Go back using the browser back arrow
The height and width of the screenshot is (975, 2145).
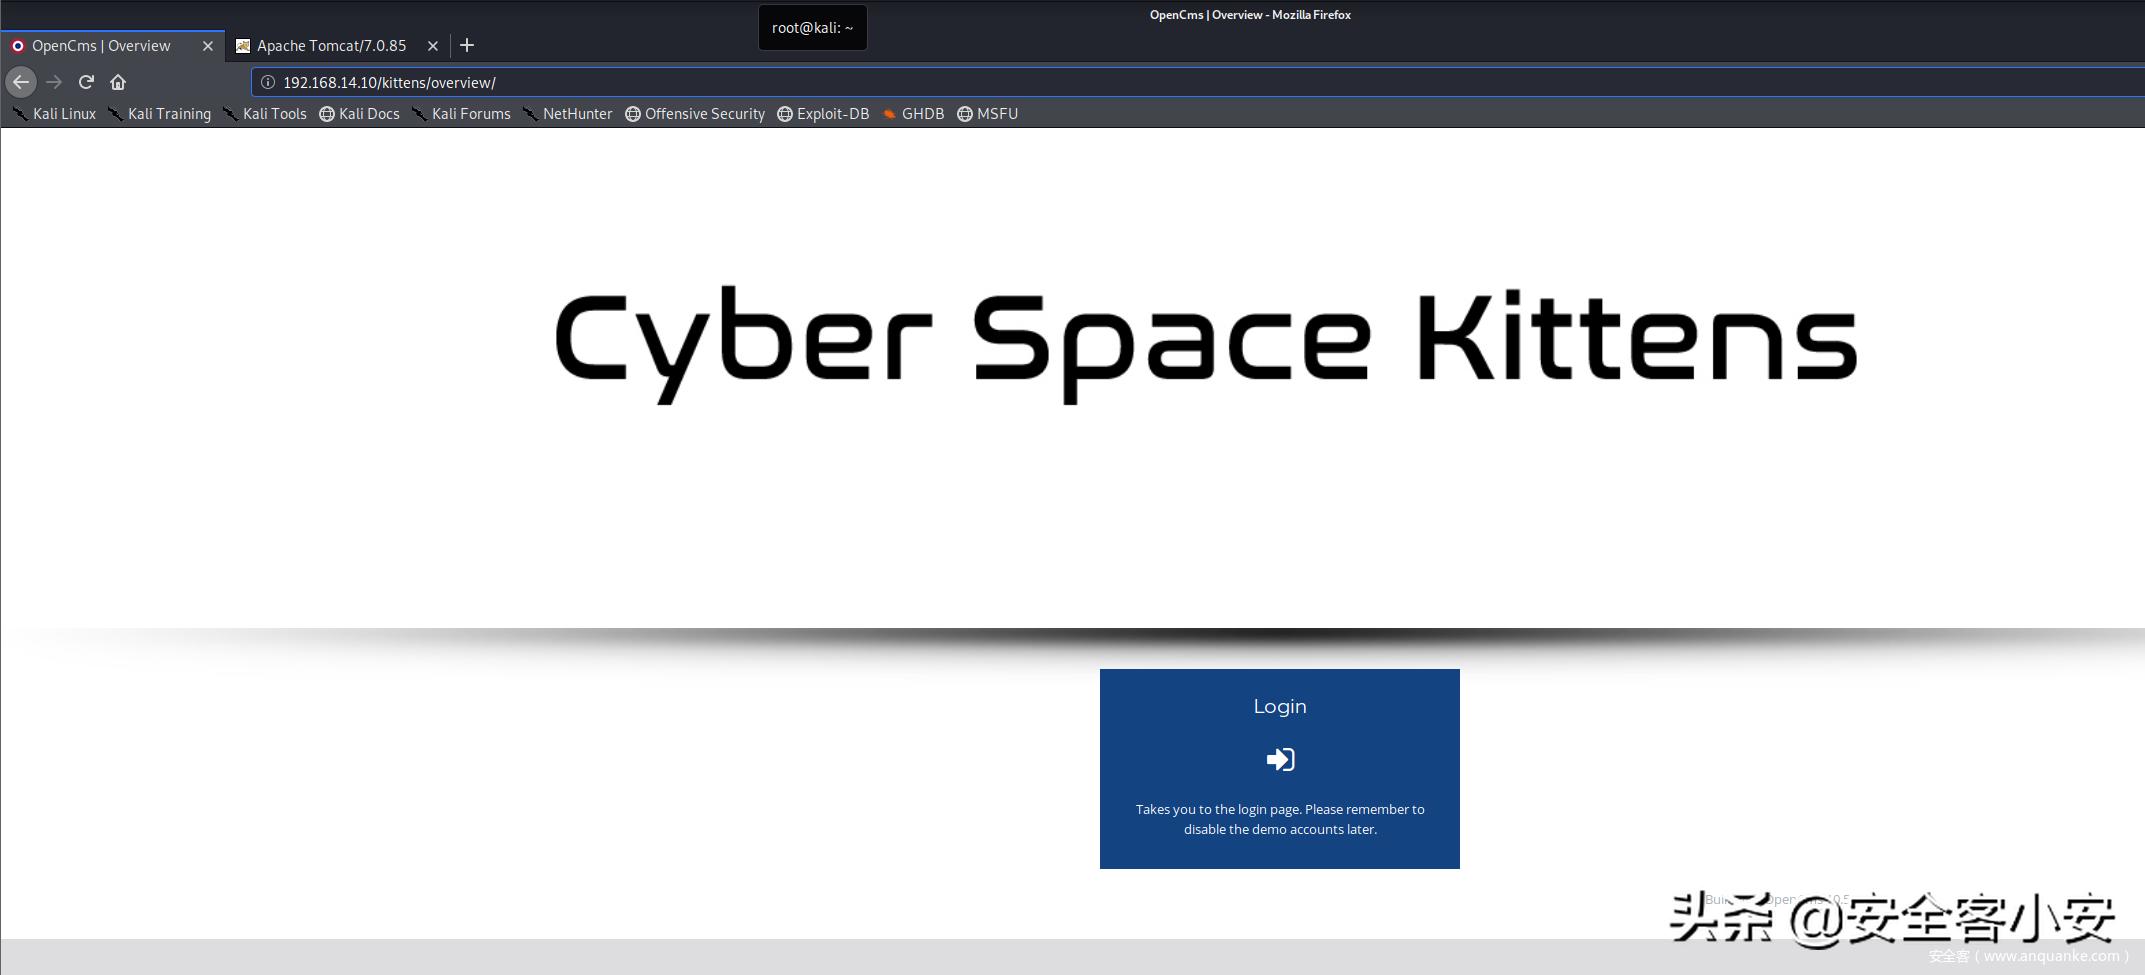(21, 82)
